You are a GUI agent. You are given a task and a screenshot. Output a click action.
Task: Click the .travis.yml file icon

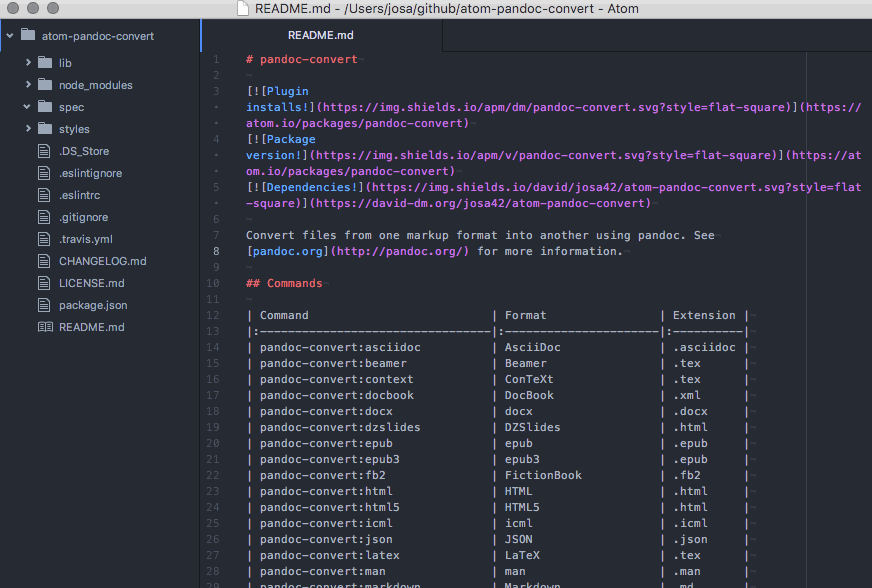click(44, 239)
